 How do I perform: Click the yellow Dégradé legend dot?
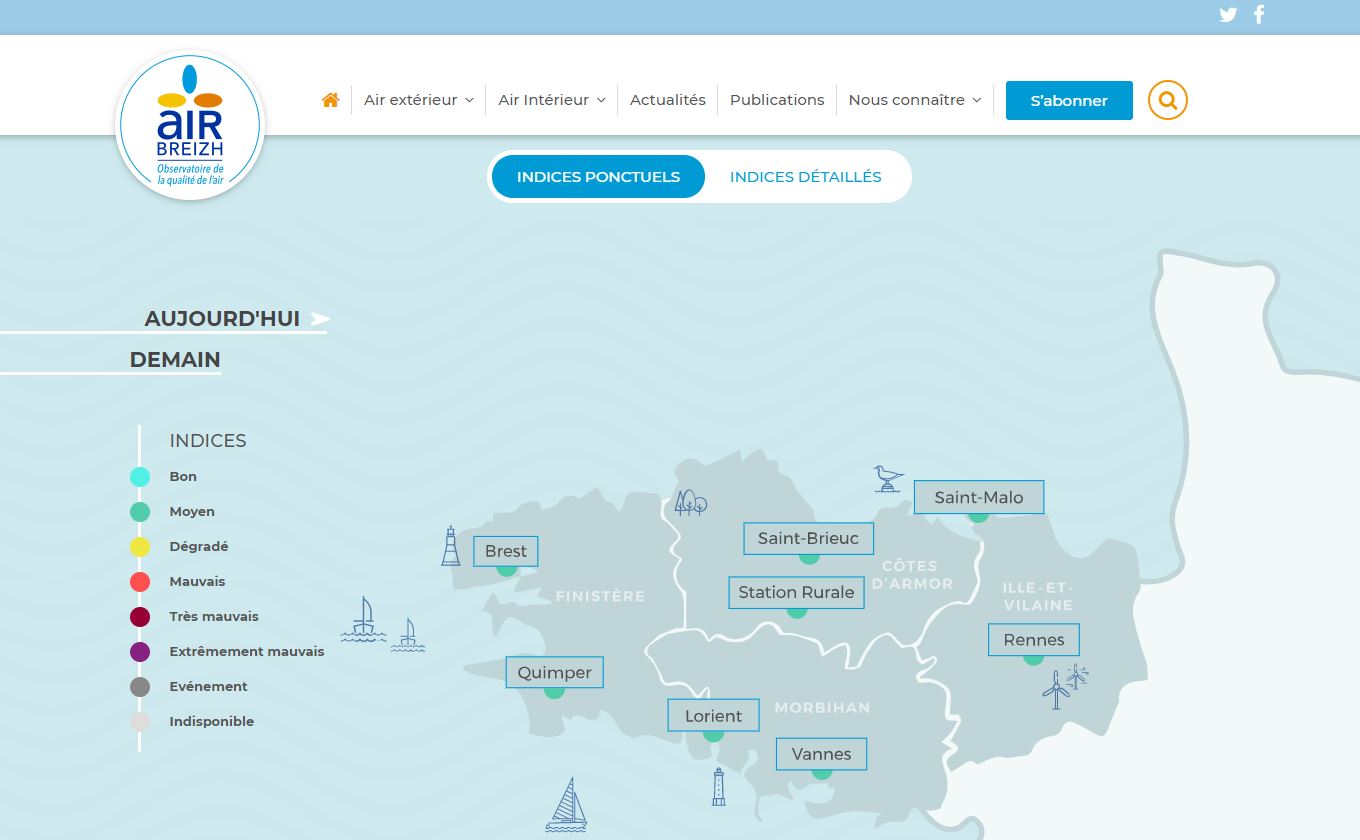140,547
